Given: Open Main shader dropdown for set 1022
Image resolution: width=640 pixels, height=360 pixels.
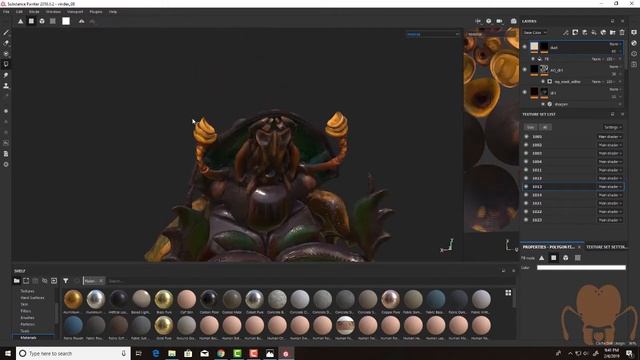Looking at the screenshot, I should click(x=610, y=211).
